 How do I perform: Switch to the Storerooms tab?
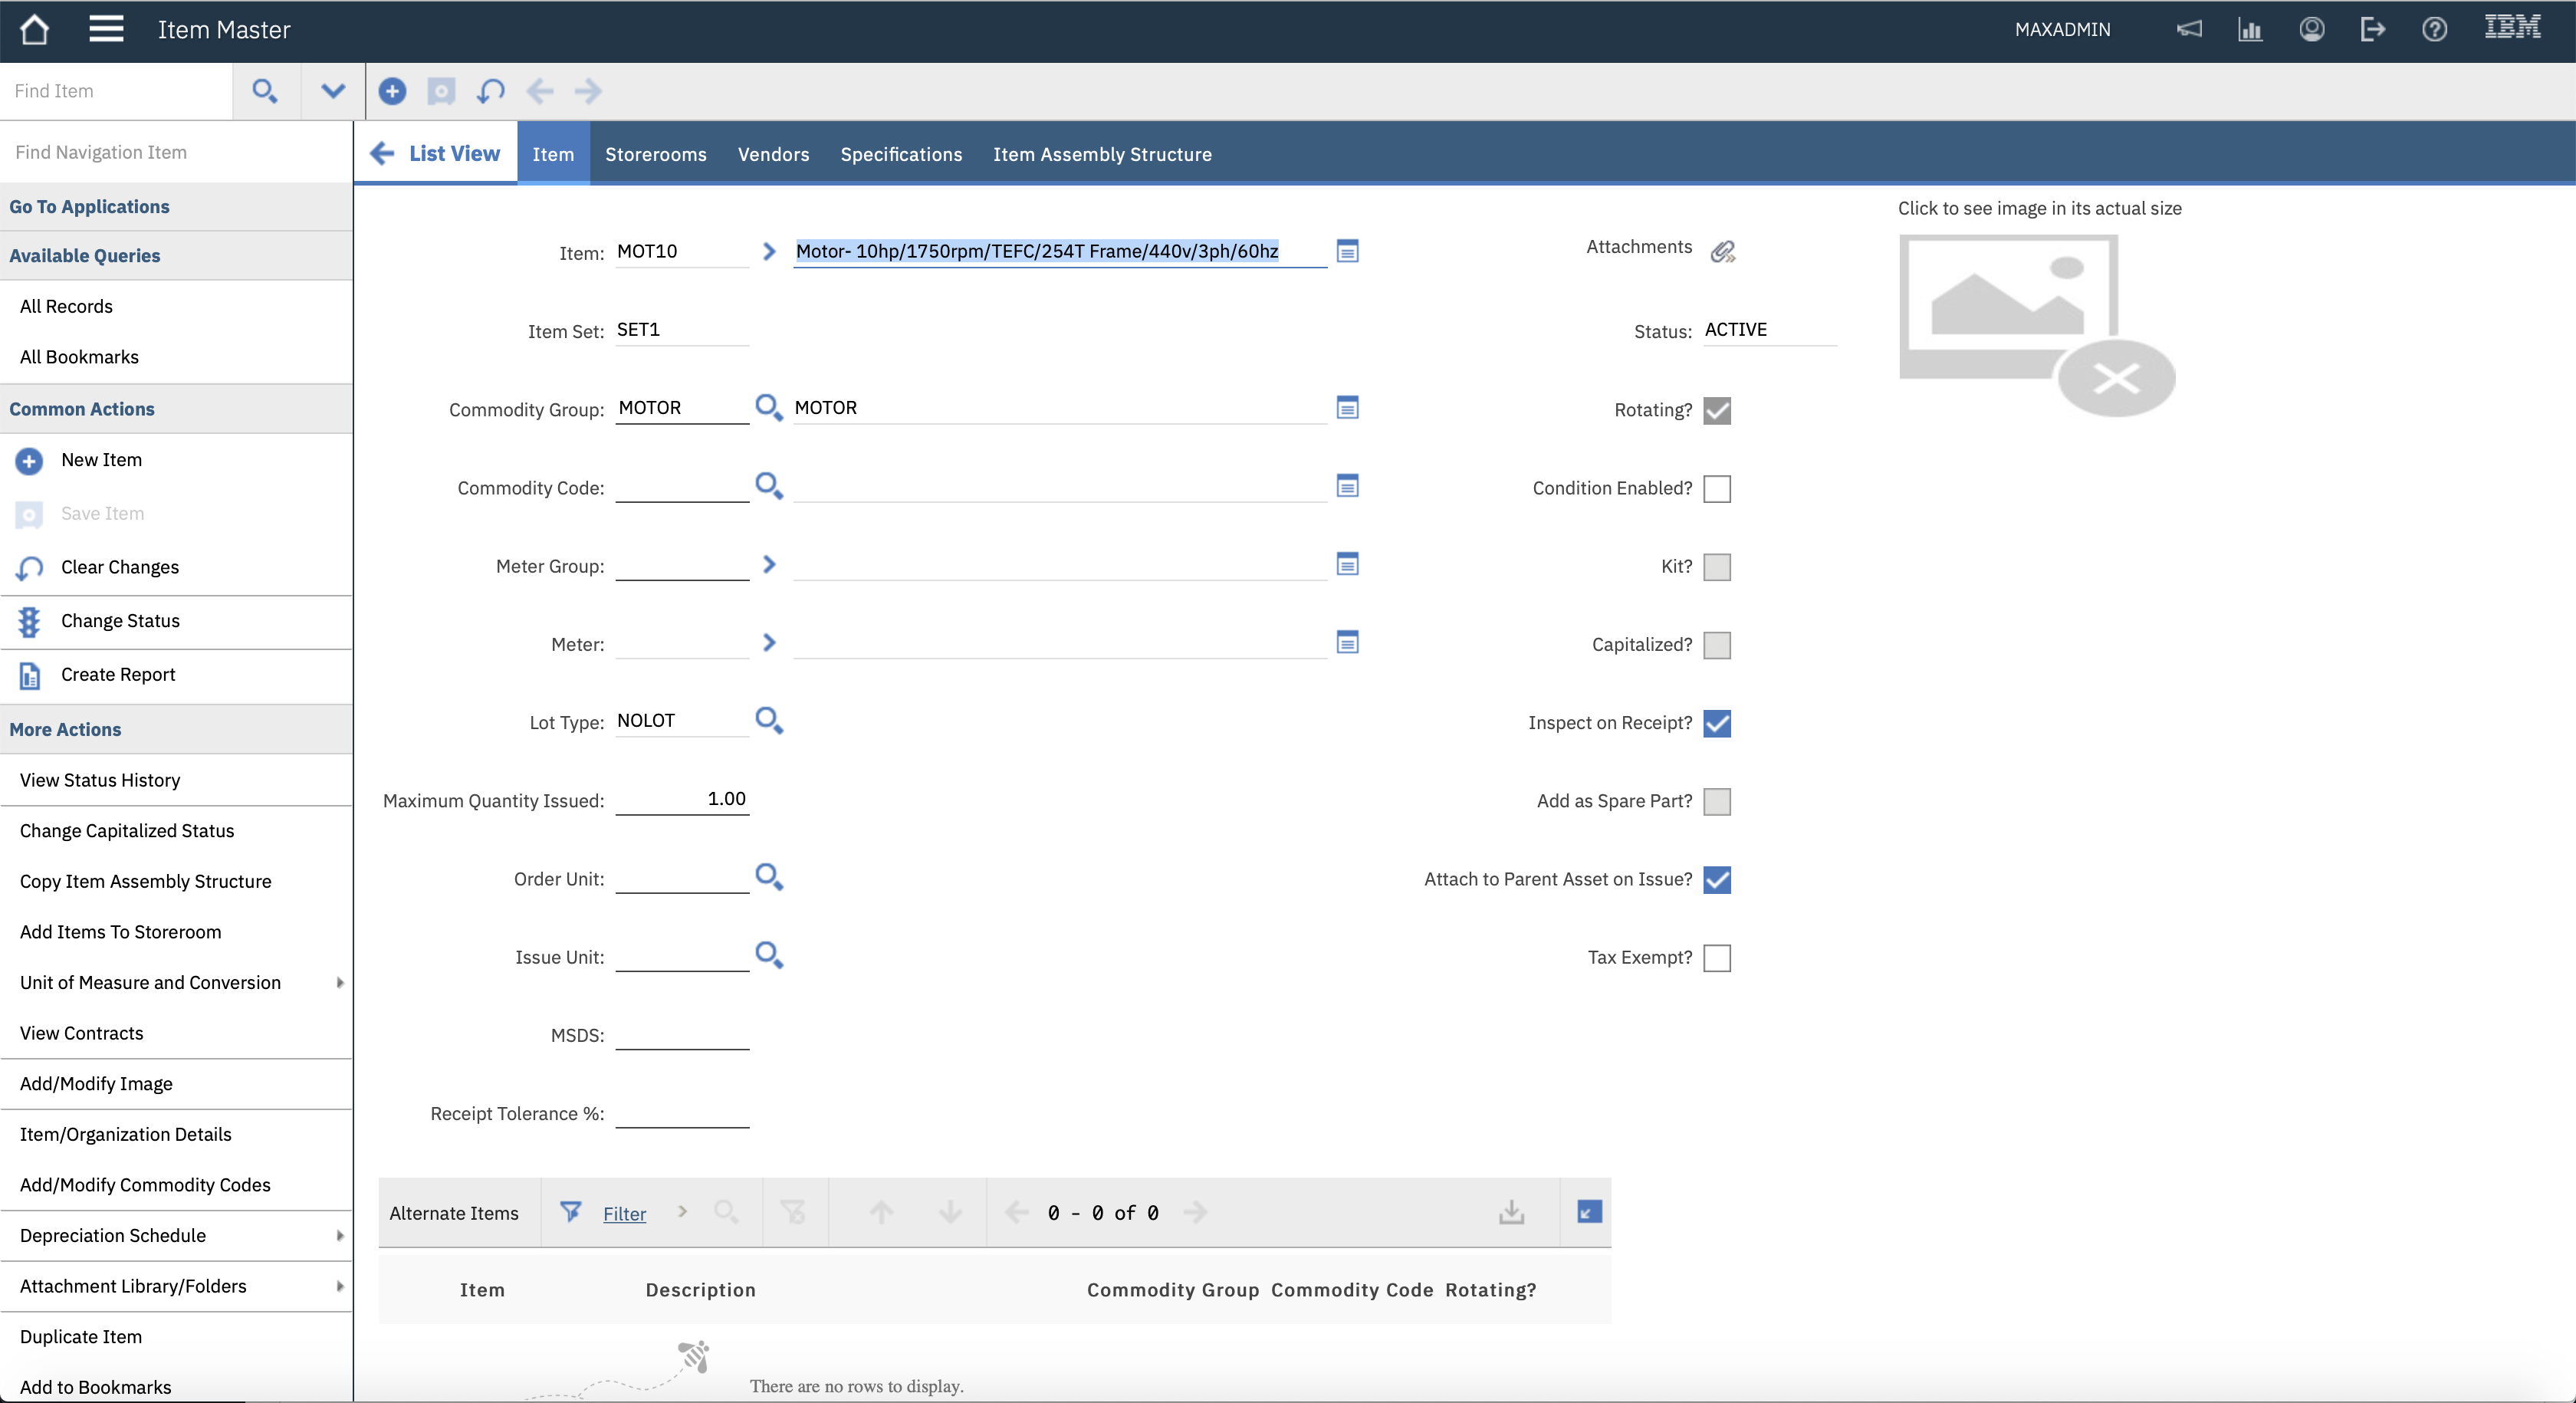coord(655,154)
